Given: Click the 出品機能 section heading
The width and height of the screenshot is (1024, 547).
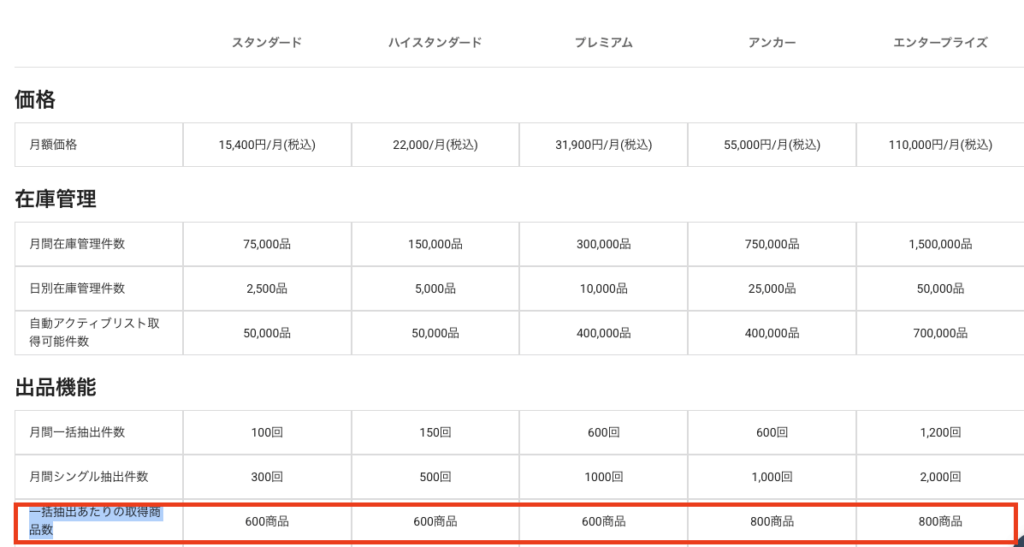Looking at the screenshot, I should coord(55,387).
